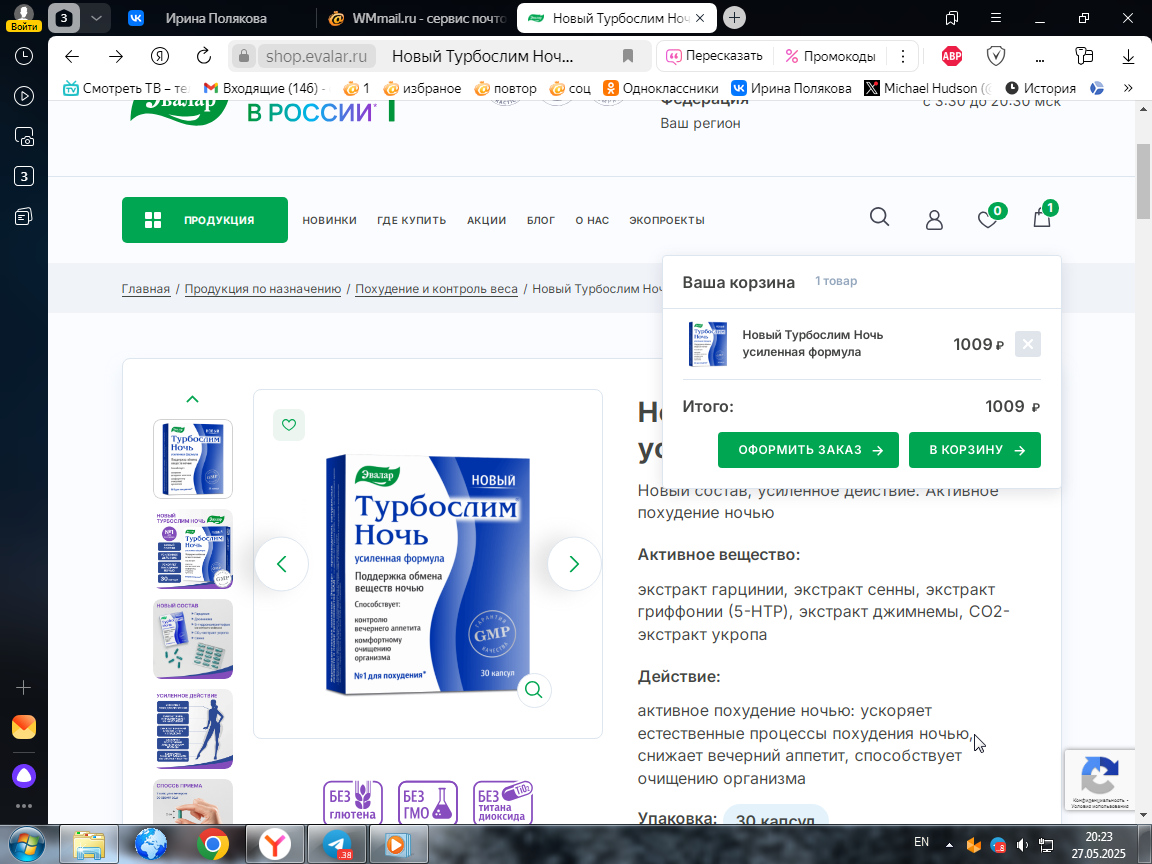The height and width of the screenshot is (864, 1152).
Task: Go back with the browser back arrow
Action: [71, 56]
